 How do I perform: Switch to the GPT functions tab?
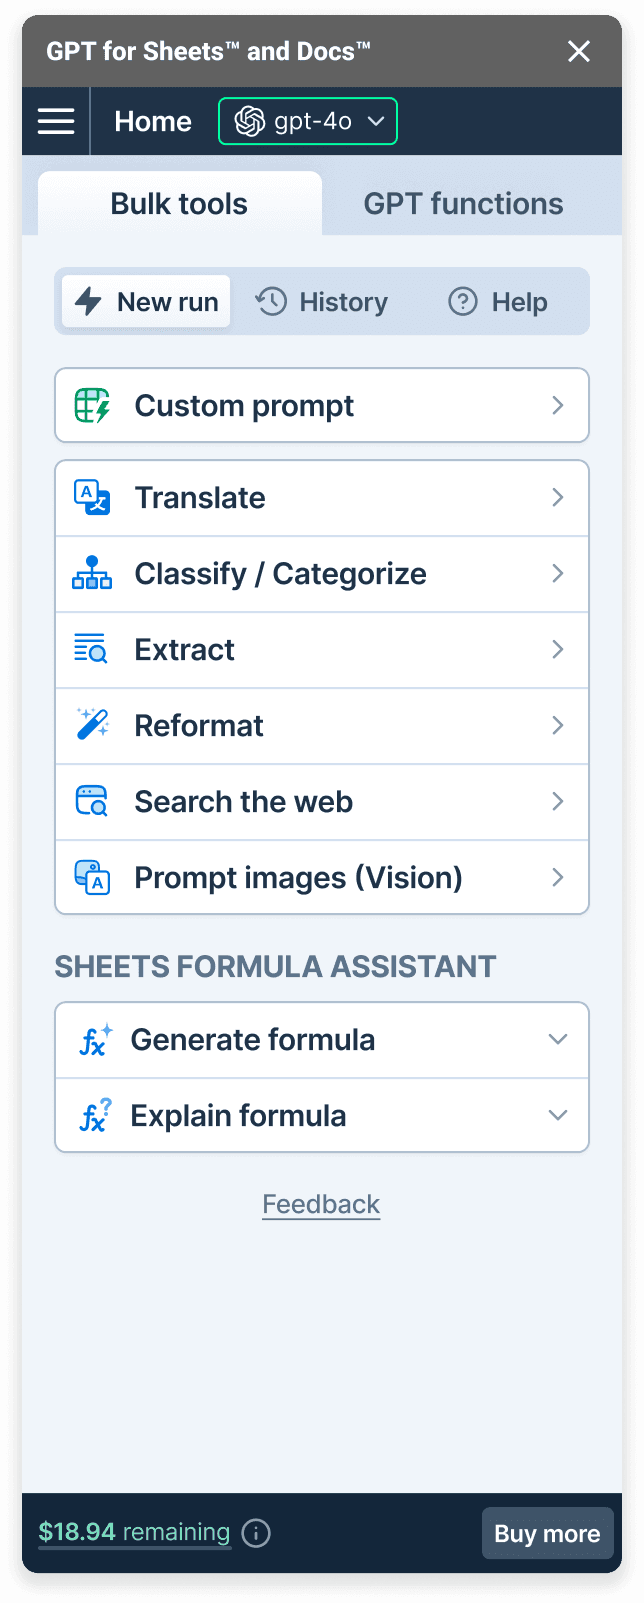[x=463, y=204]
